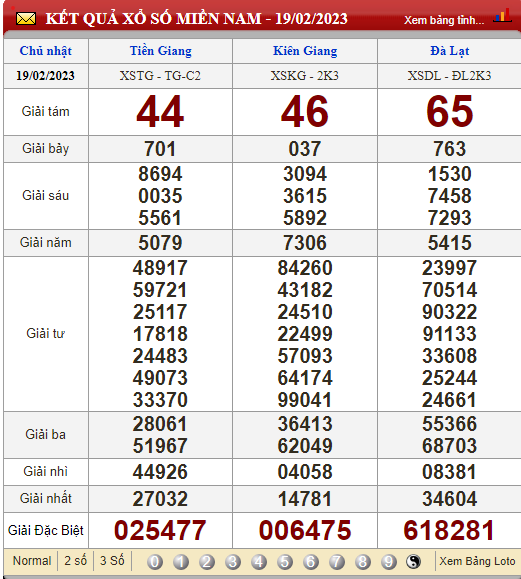Select digit ball 1 filter
521x579 pixels.
point(181,562)
